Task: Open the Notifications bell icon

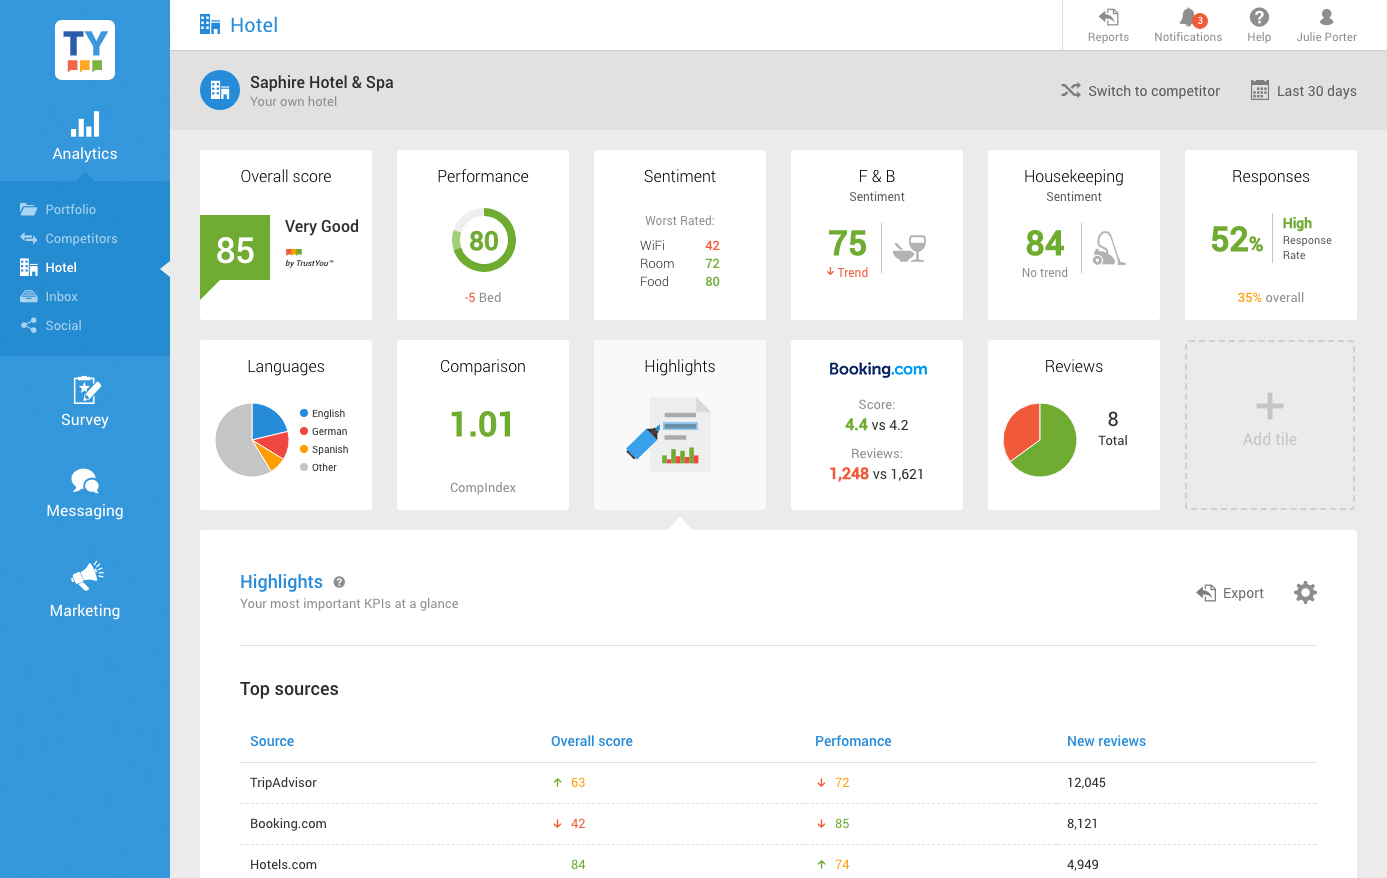Action: (x=1188, y=18)
